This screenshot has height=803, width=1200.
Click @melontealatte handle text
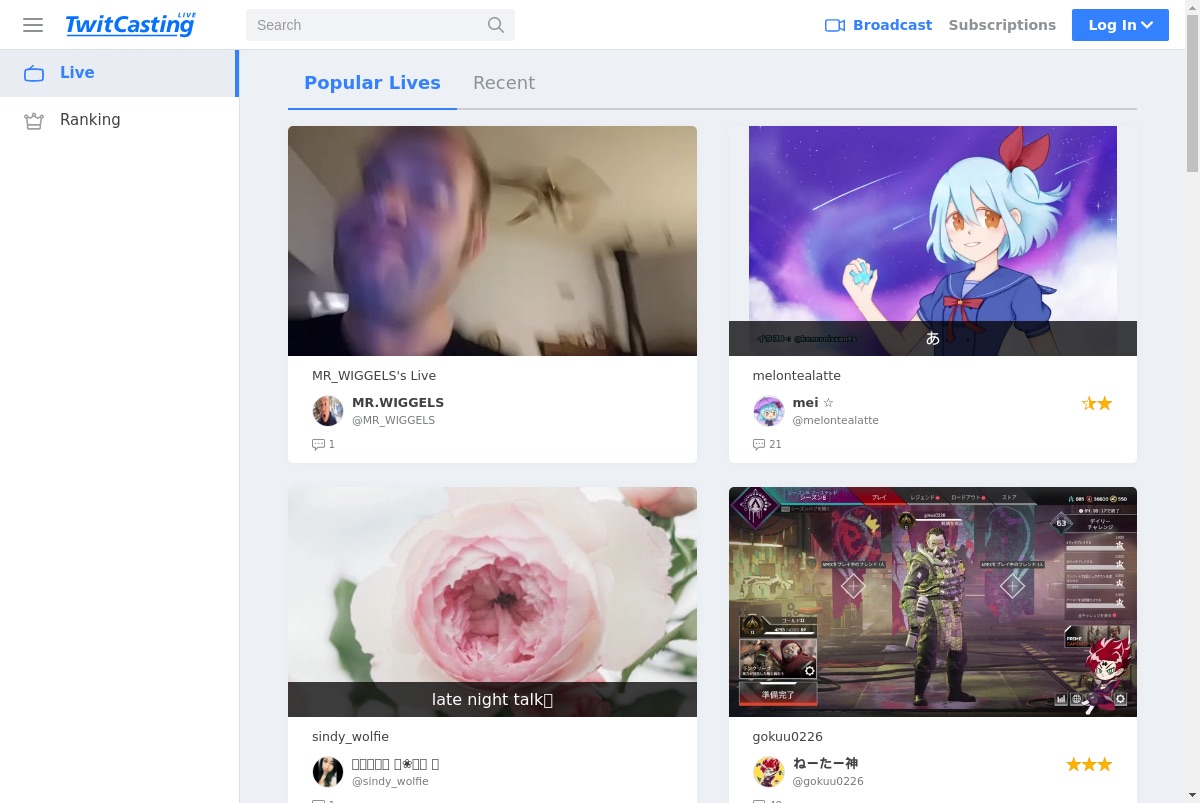coord(836,420)
